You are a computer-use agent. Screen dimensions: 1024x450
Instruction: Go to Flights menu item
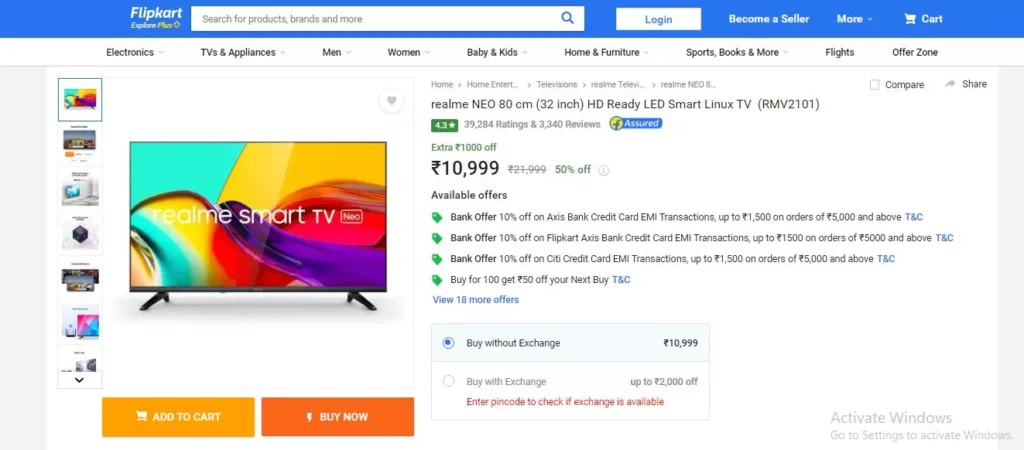click(x=839, y=52)
